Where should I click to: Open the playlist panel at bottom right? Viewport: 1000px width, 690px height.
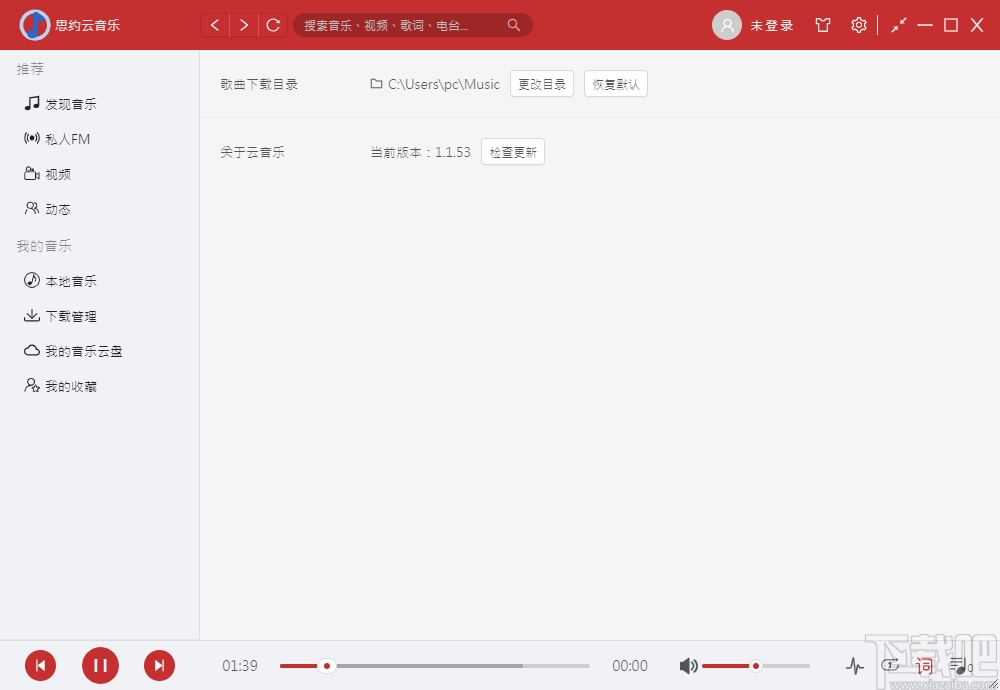pyautogui.click(x=958, y=666)
